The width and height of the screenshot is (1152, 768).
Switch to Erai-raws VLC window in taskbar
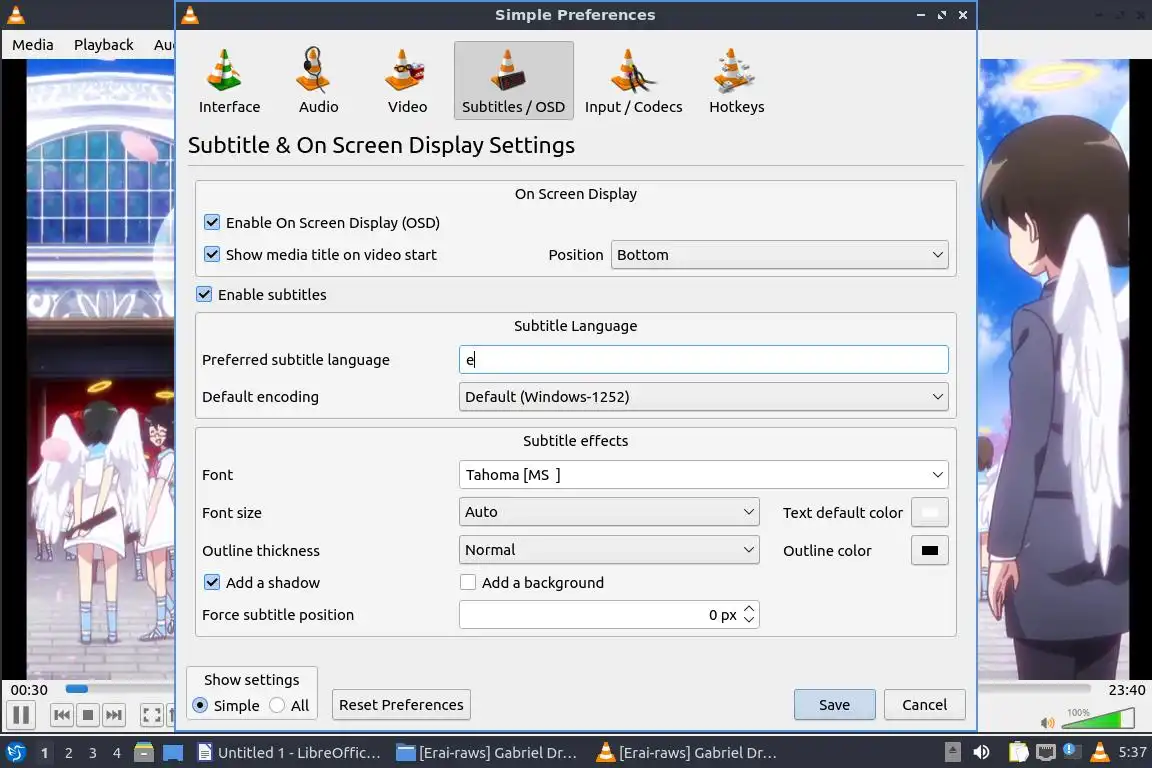point(686,753)
